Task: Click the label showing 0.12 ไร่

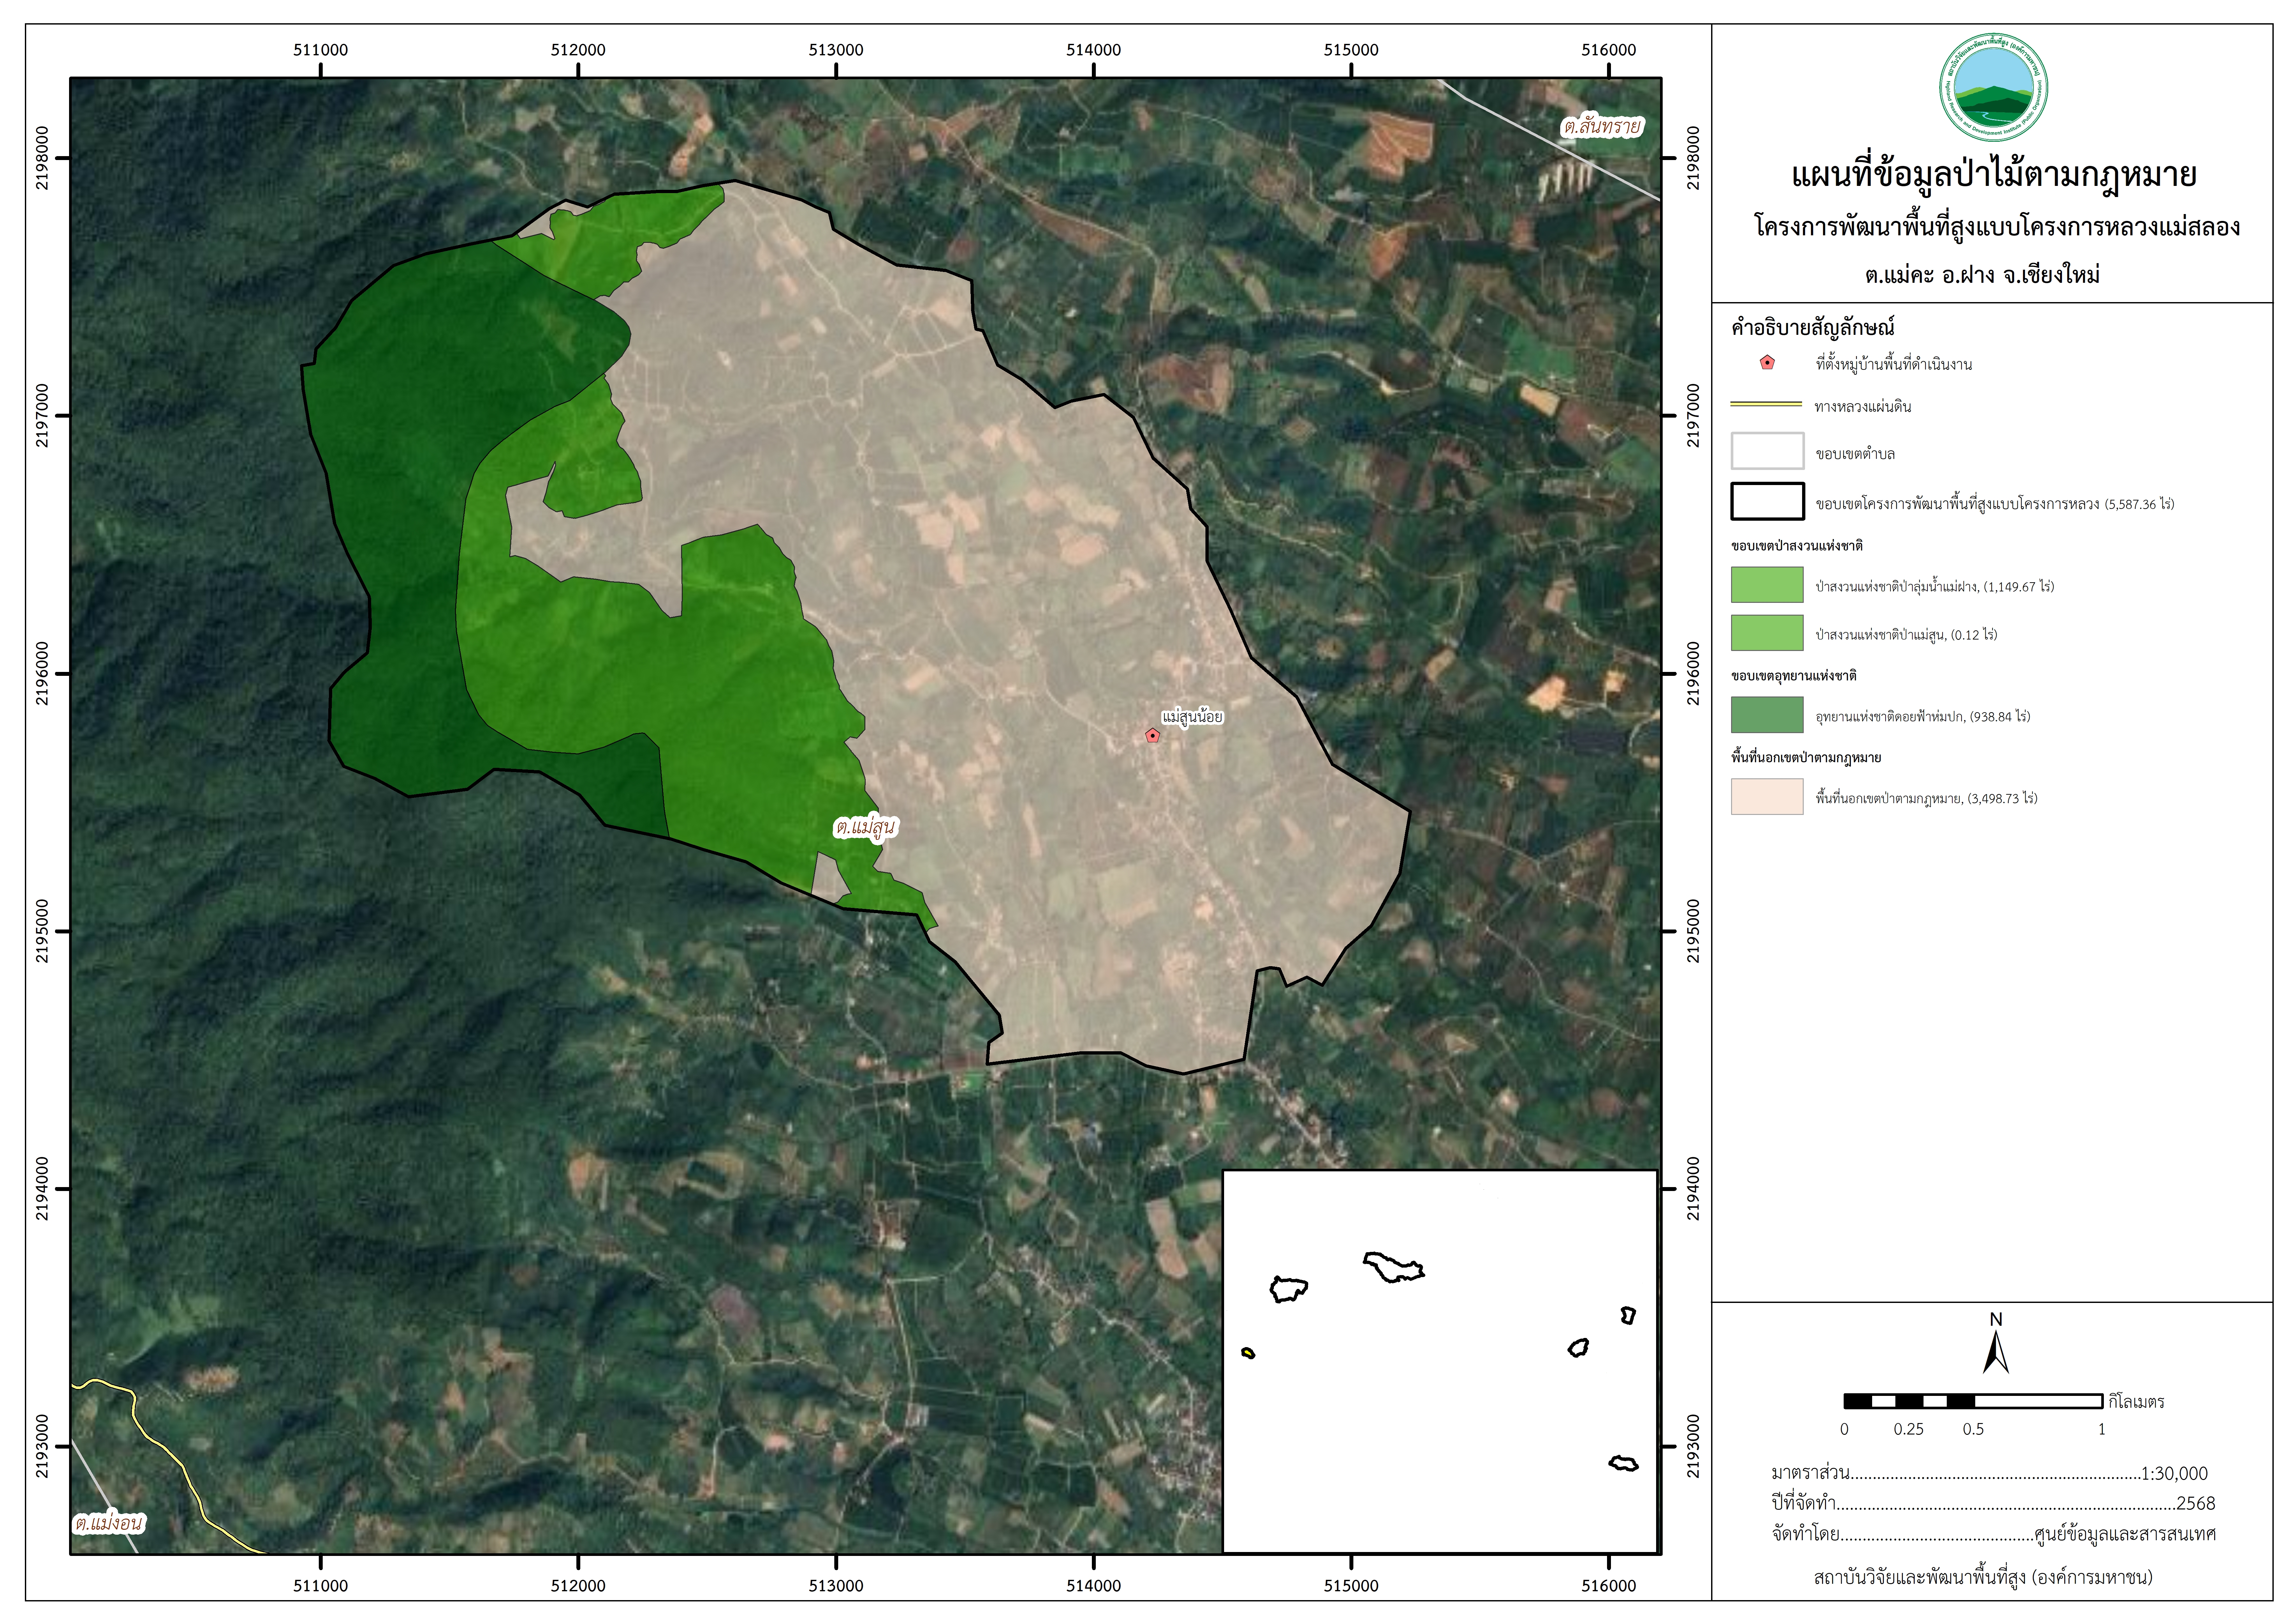Action: pos(1906,635)
